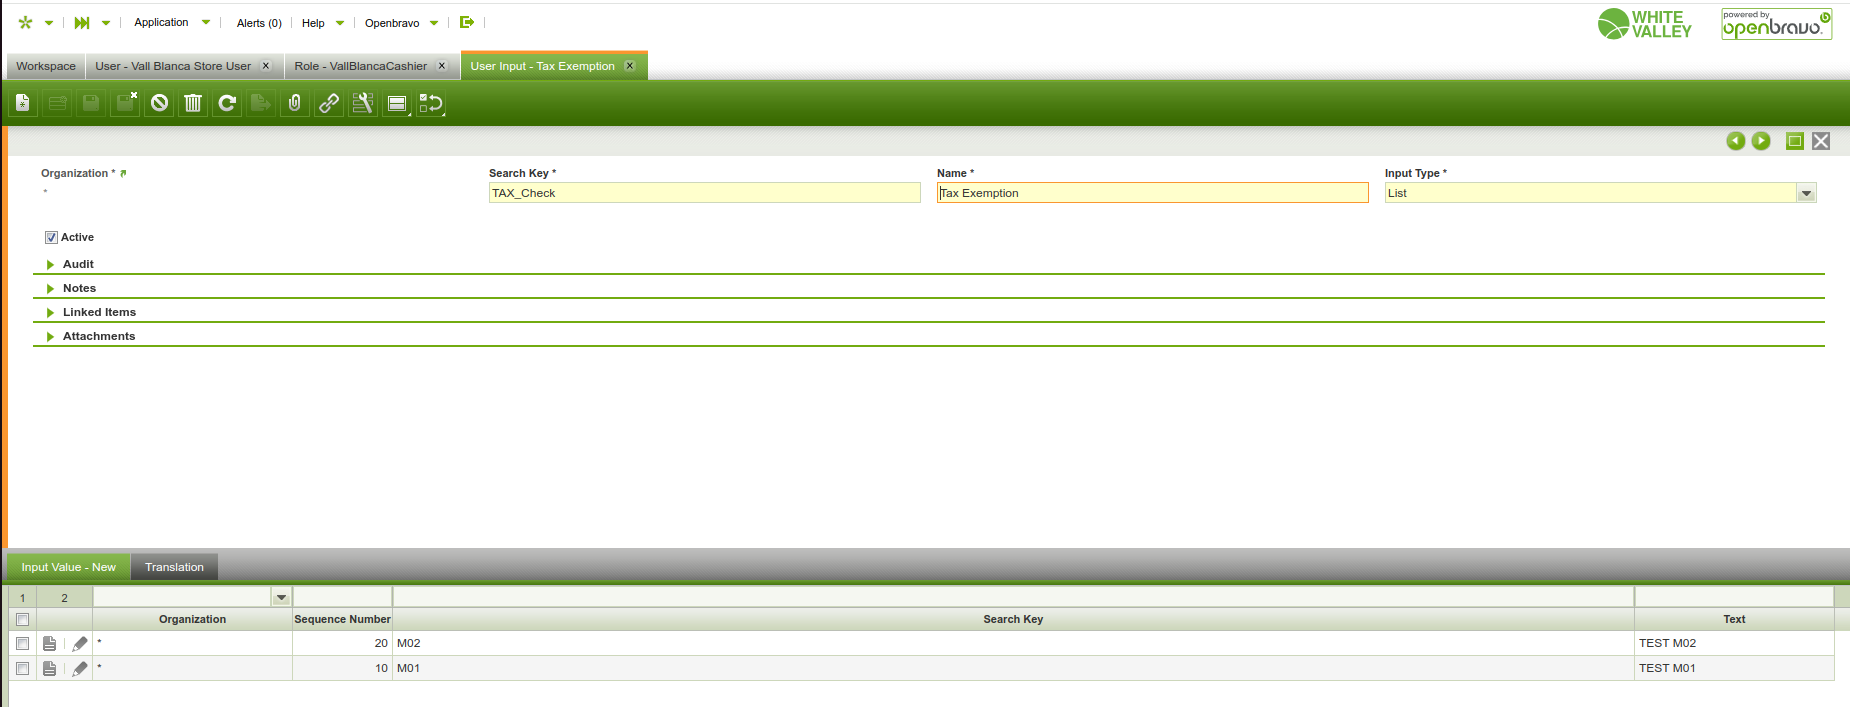Viewport: 1850px width, 707px height.
Task: Tick the select-all checkbox in the grid header
Action: 22,619
